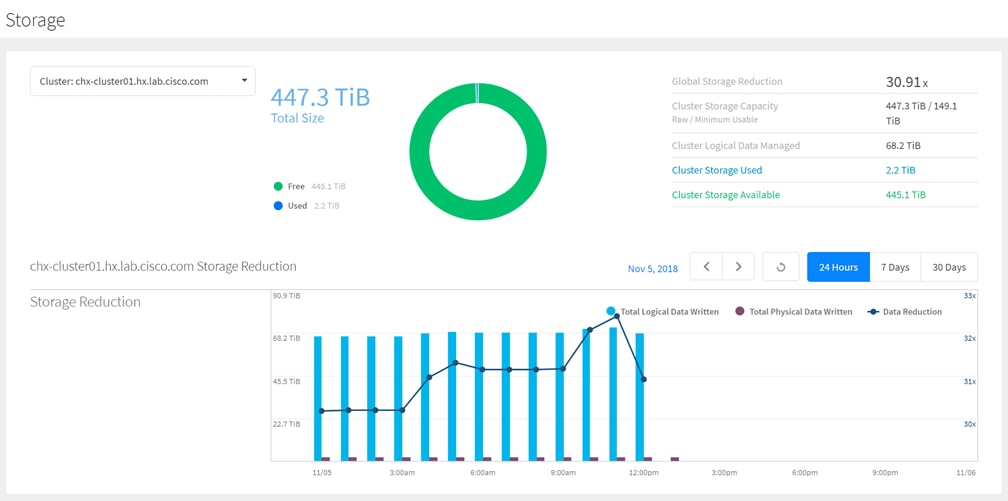Toggle Data Reduction line legend
Image resolution: width=1008 pixels, height=501 pixels.
tap(873, 311)
